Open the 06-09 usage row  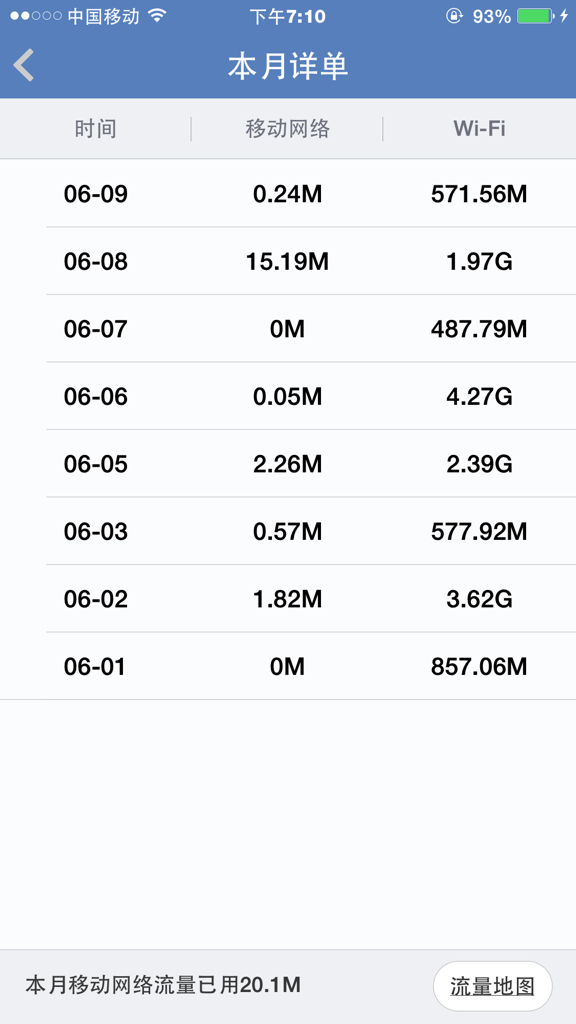[288, 194]
